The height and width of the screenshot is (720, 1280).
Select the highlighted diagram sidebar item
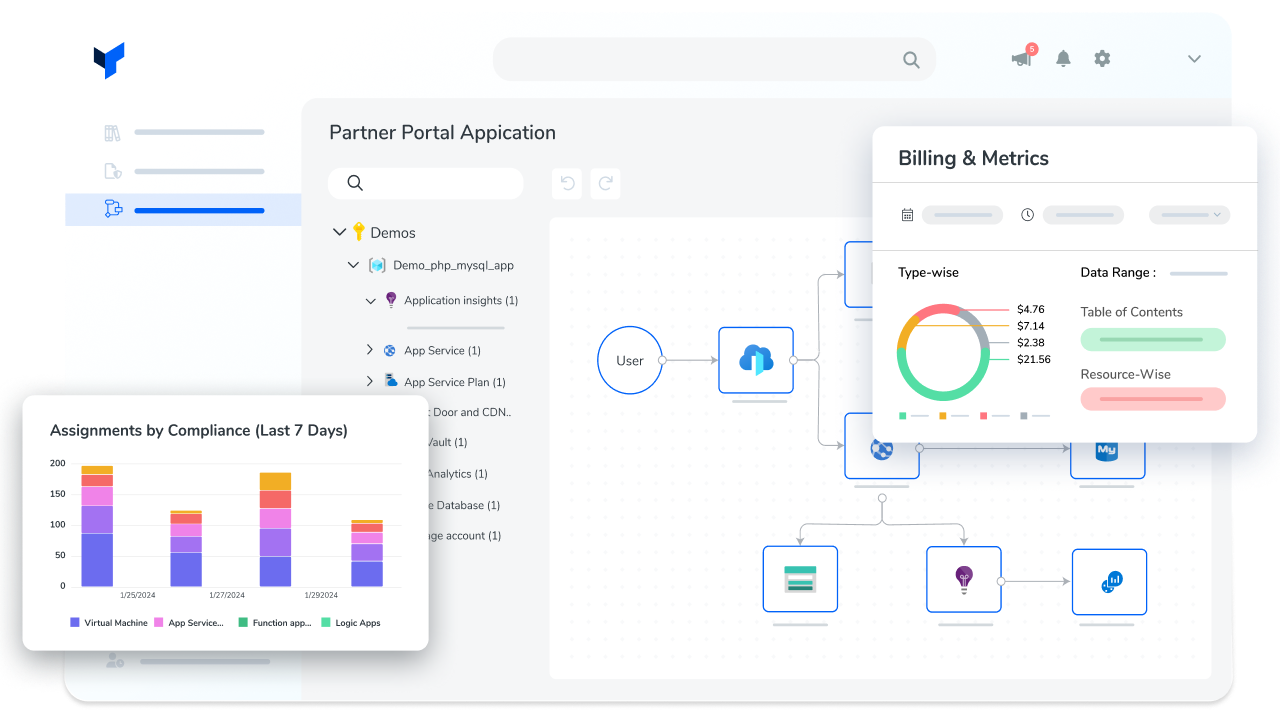[x=183, y=210]
